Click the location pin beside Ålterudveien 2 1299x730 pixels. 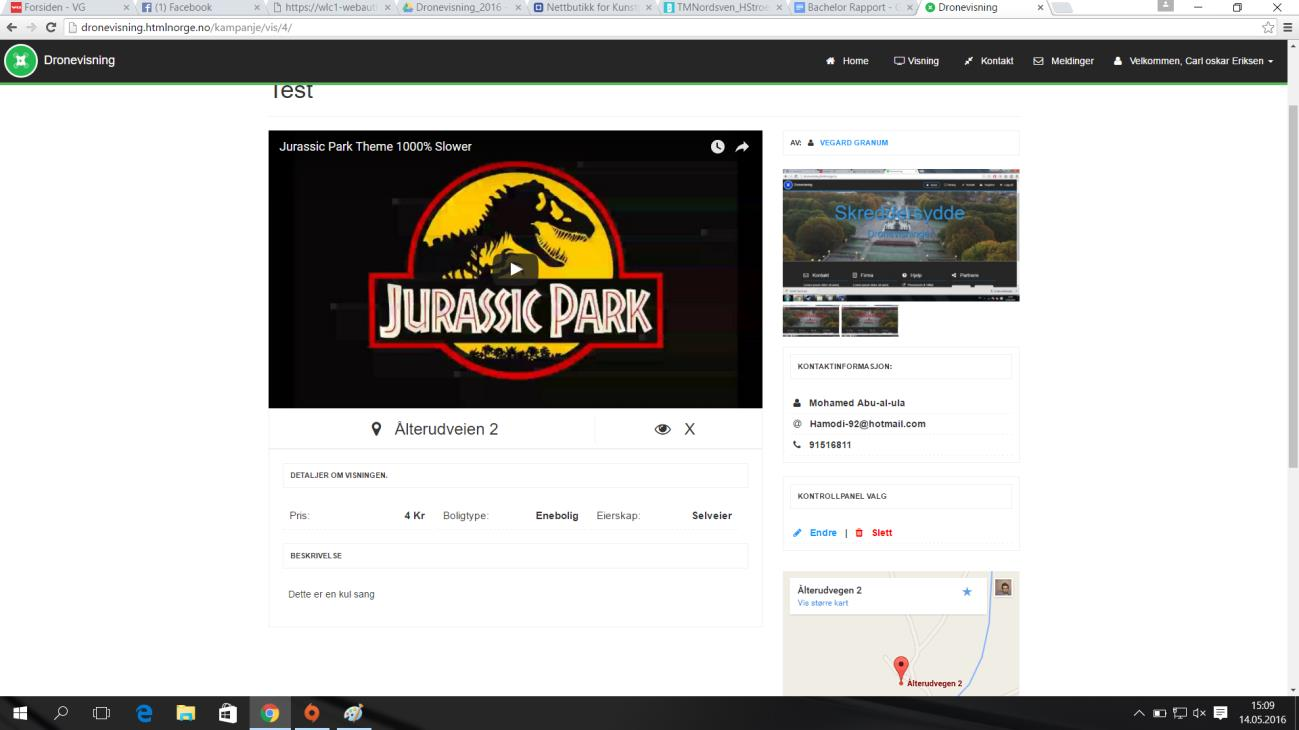point(376,429)
